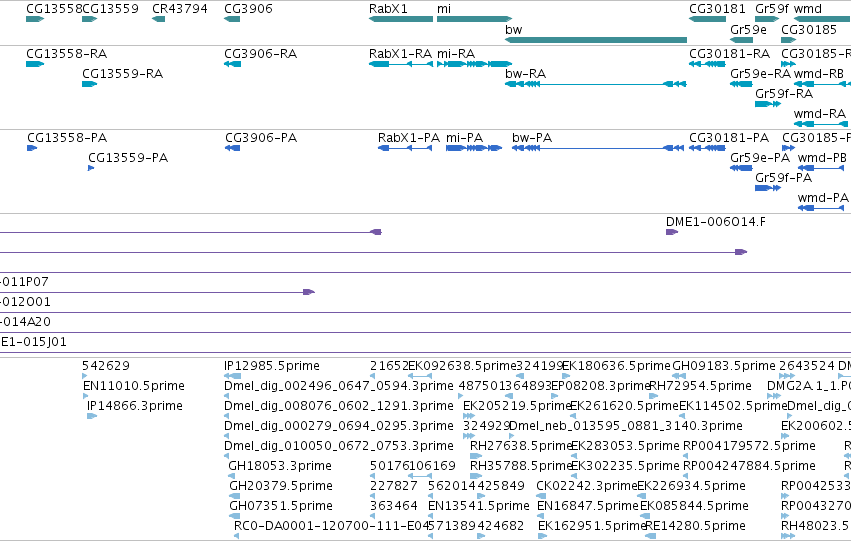Select the CG3906 gene feature label
851x541 pixels.
click(249, 9)
